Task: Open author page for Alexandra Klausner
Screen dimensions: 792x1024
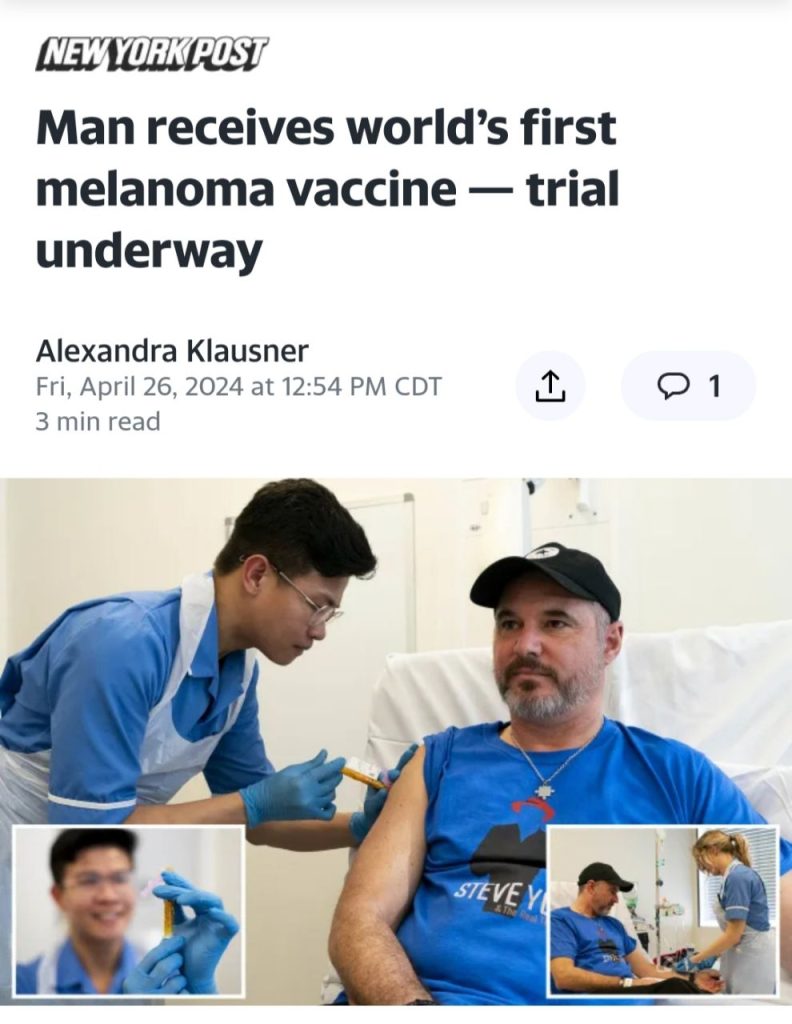Action: [x=172, y=351]
